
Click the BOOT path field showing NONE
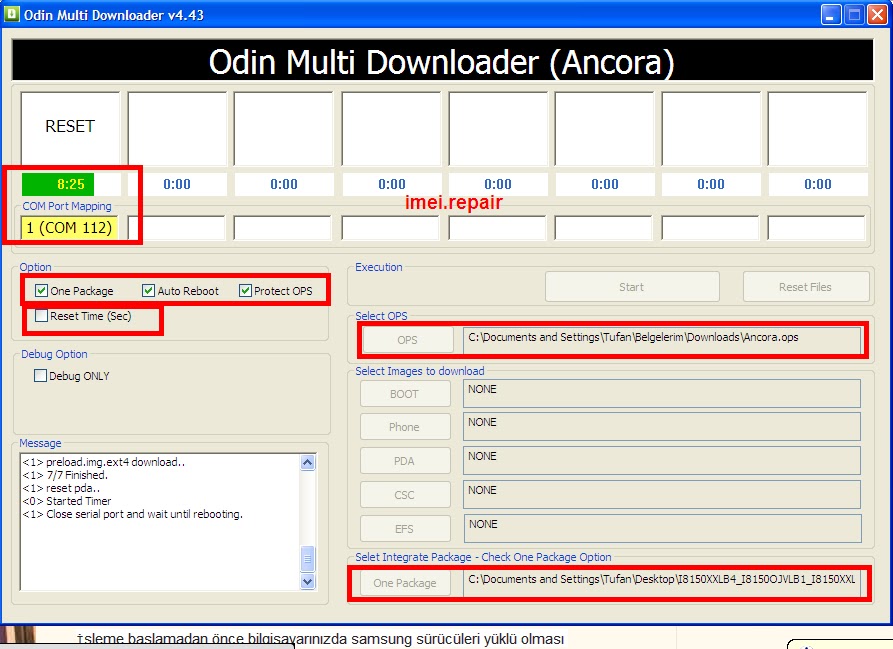pos(662,393)
